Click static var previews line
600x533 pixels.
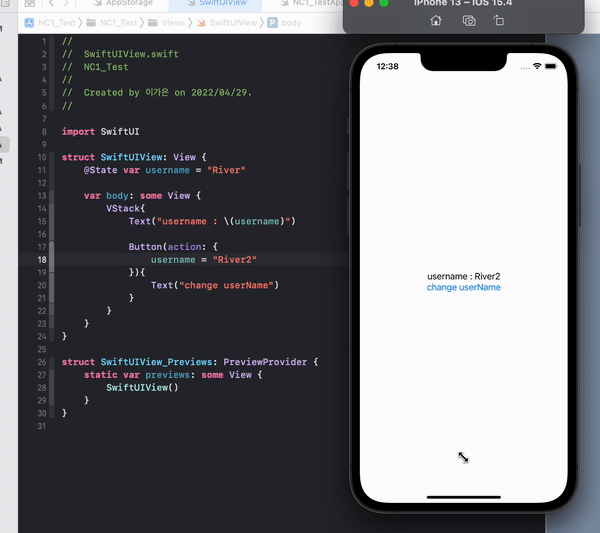173,375
